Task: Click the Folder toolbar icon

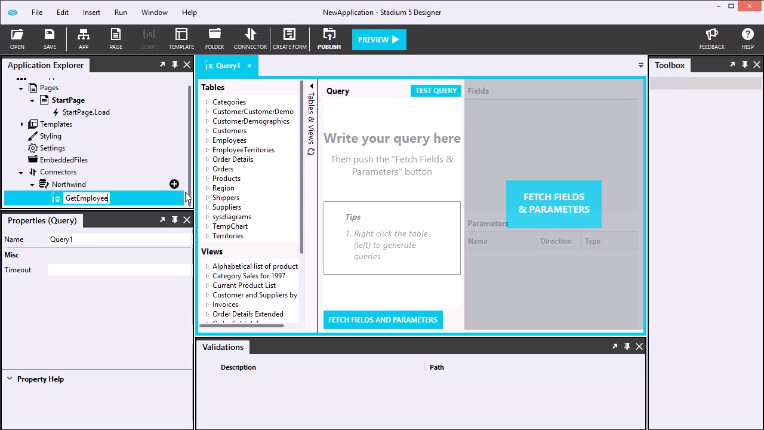Action: pyautogui.click(x=214, y=39)
